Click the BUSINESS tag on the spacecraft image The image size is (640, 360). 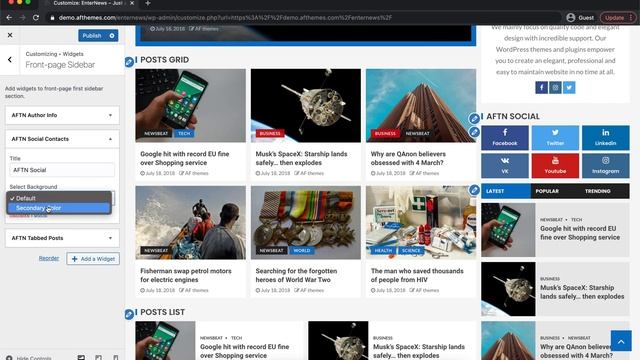(270, 133)
